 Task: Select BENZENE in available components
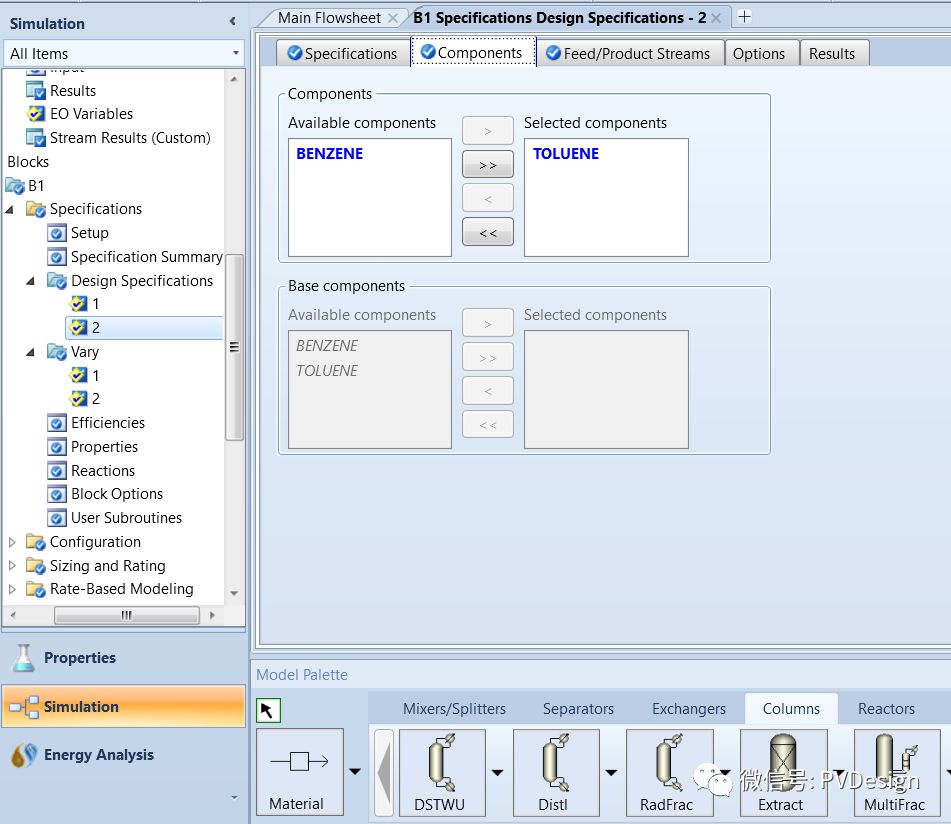pyautogui.click(x=329, y=153)
